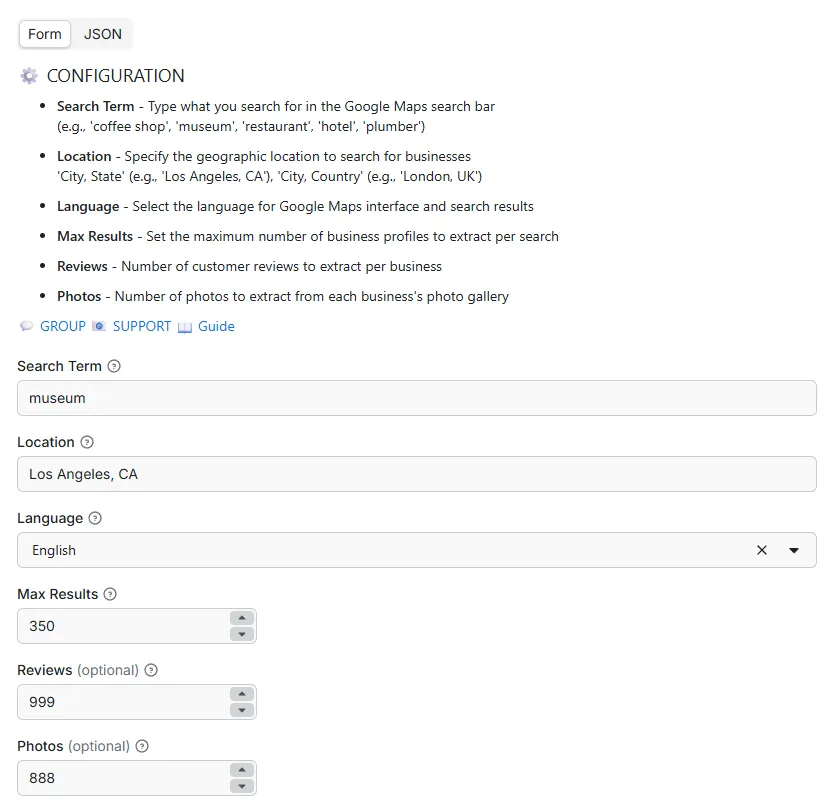Open the Search Term help tooltip icon
Viewport: 830px width, 804px height.
(x=115, y=366)
